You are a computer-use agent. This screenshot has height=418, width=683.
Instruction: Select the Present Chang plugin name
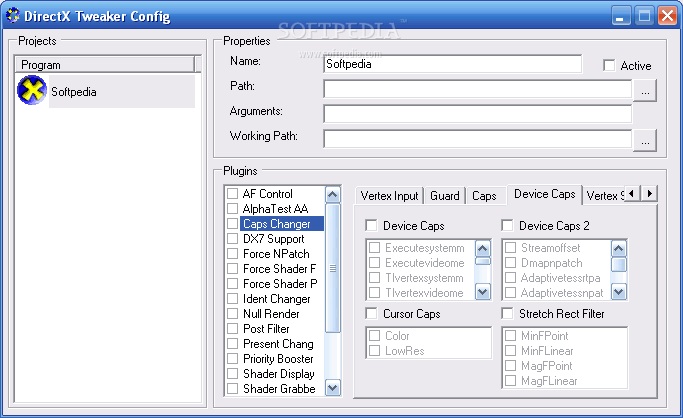[x=278, y=344]
